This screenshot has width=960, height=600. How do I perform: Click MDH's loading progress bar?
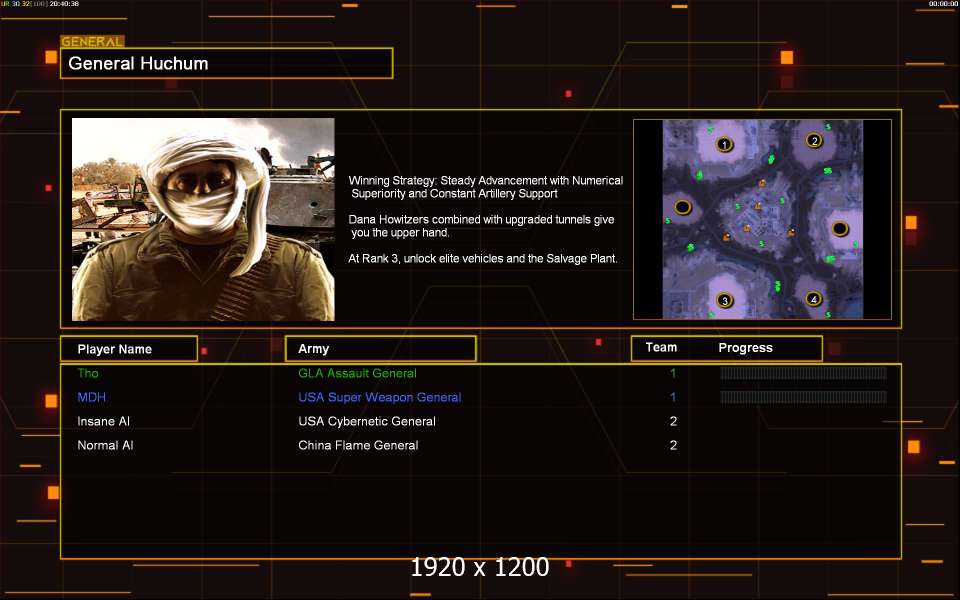[803, 397]
